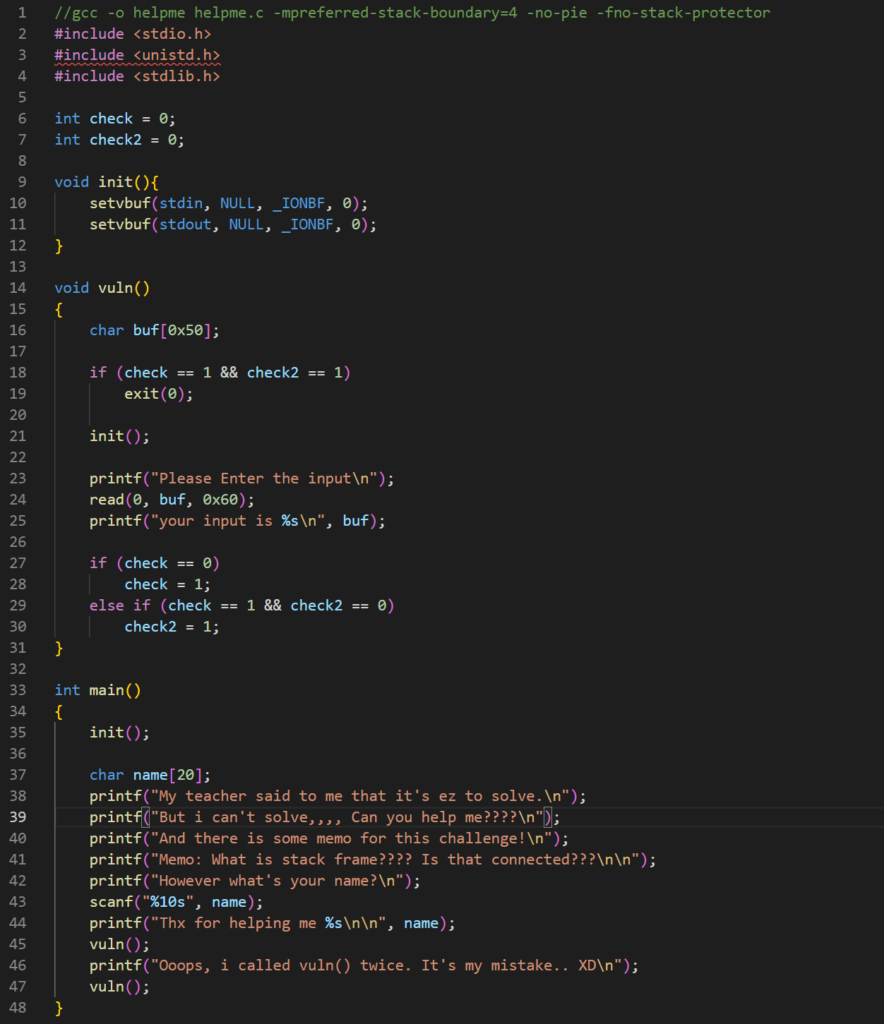Viewport: 884px width, 1024px height.
Task: Click the 'else if (check == 1 && check2 == 0)' line
Action: [x=242, y=605]
